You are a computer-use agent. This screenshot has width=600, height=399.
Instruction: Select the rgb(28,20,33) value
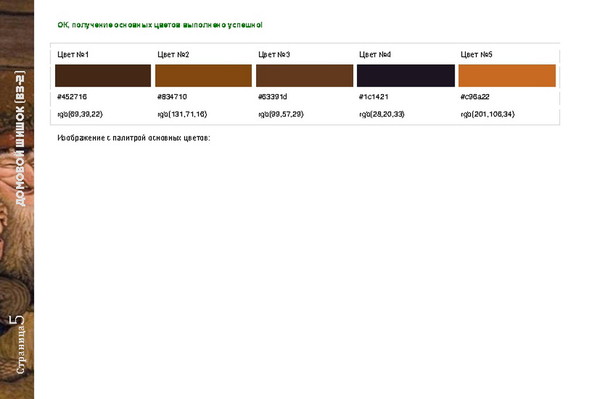tap(382, 114)
